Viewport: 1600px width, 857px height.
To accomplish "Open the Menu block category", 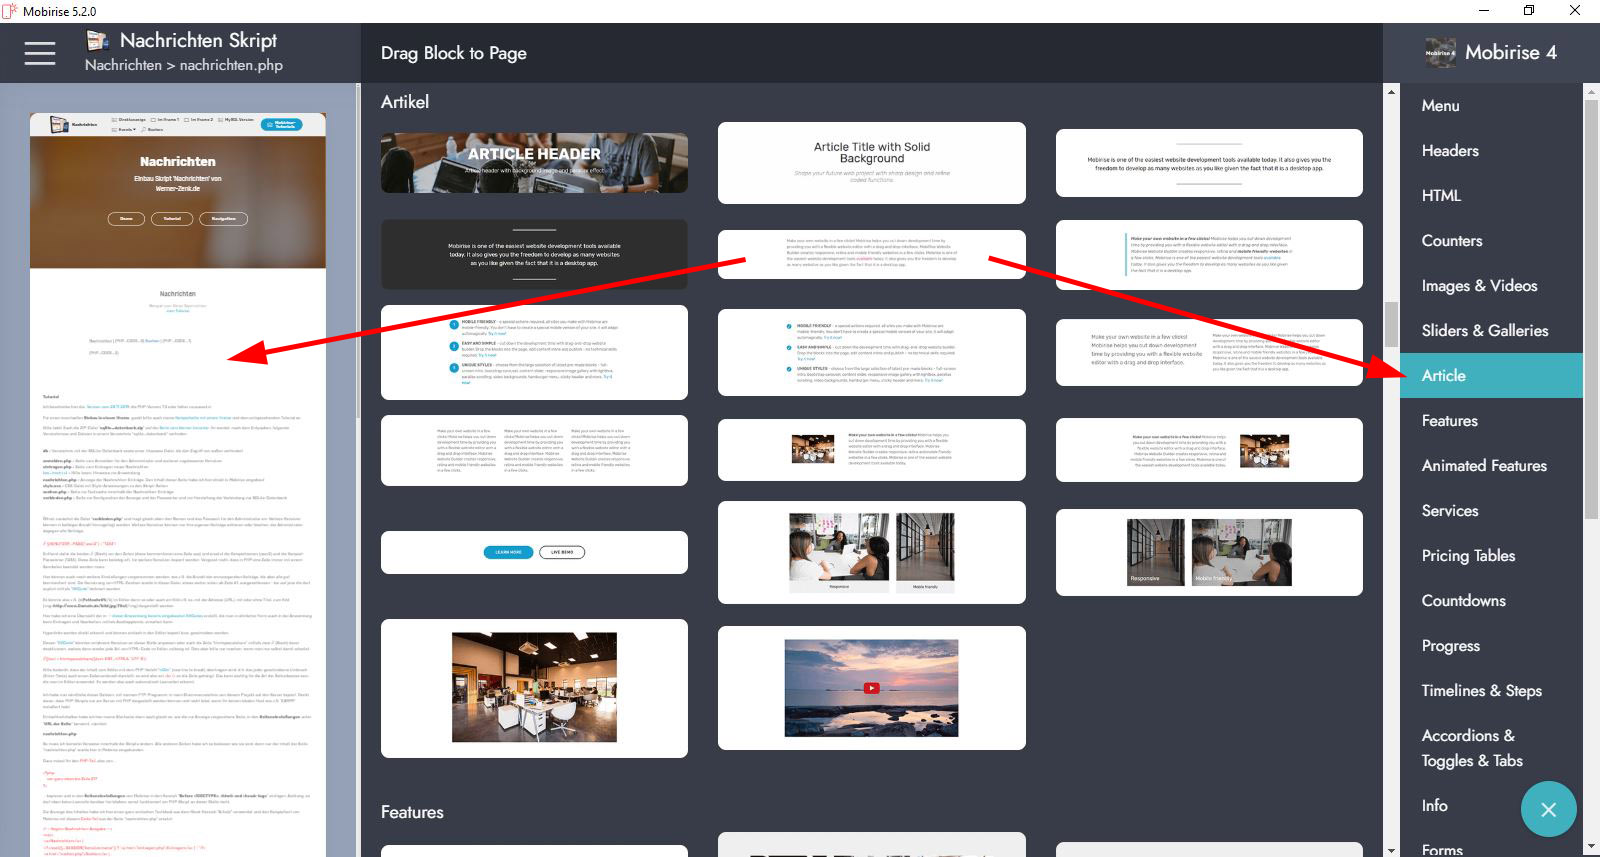I will tap(1440, 105).
